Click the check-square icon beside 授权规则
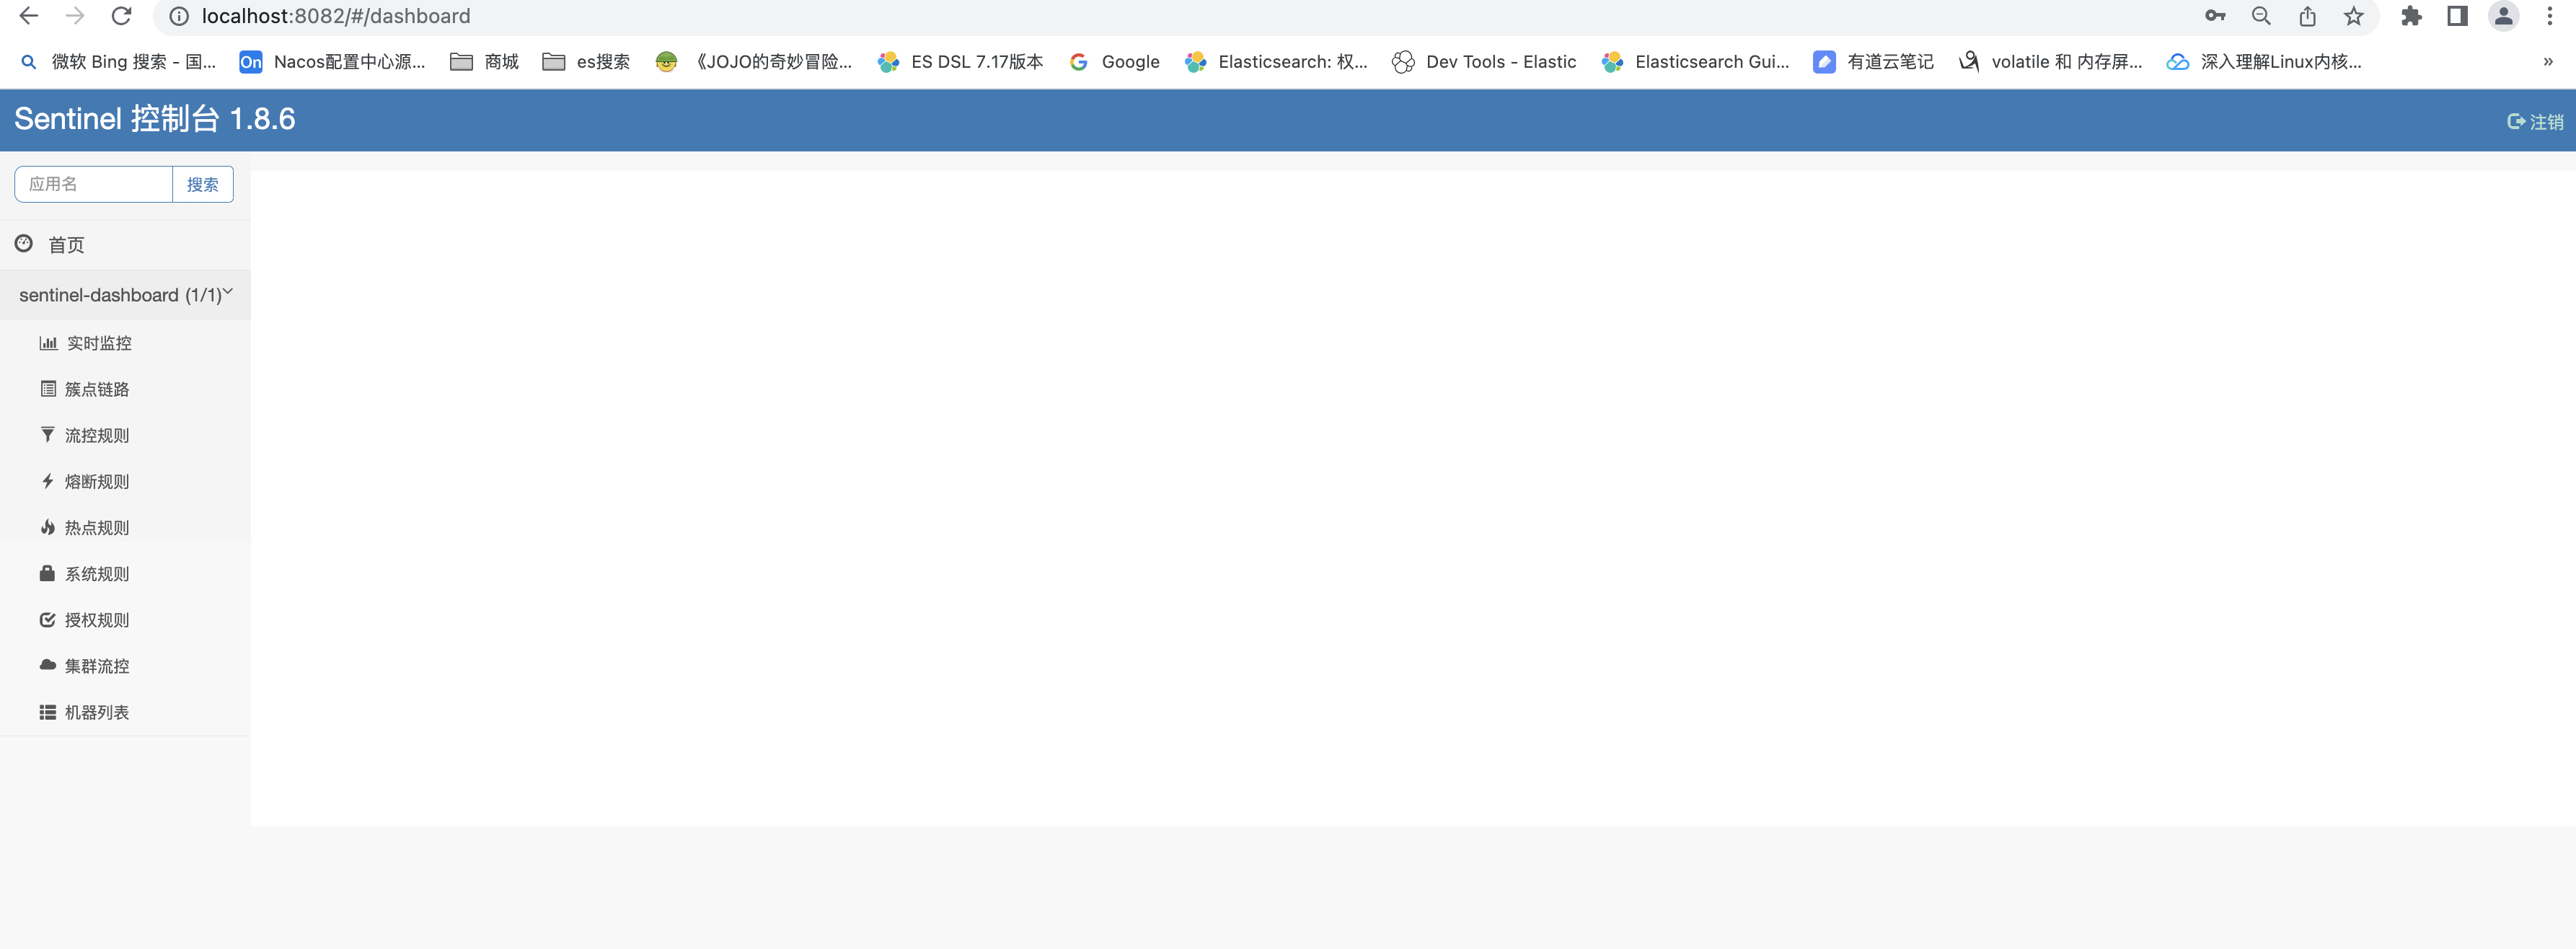The height and width of the screenshot is (949, 2576). pos(47,620)
